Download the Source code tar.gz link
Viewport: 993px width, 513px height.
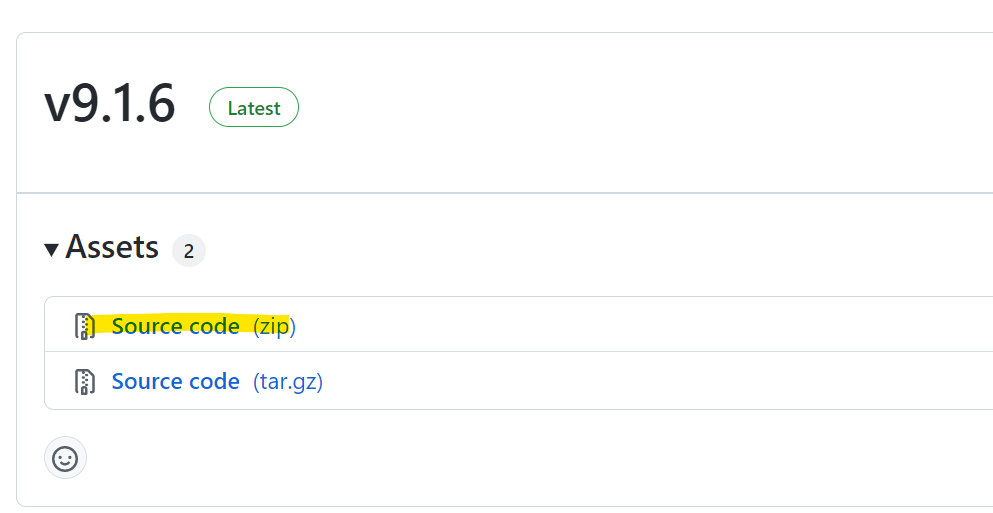[x=175, y=382]
